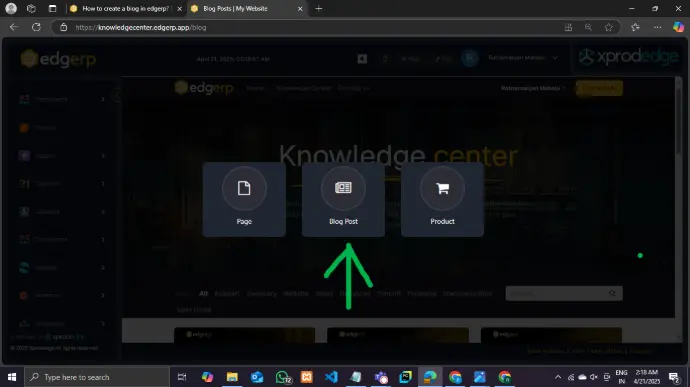
Task: Open the Windows Start menu
Action: click(x=12, y=377)
